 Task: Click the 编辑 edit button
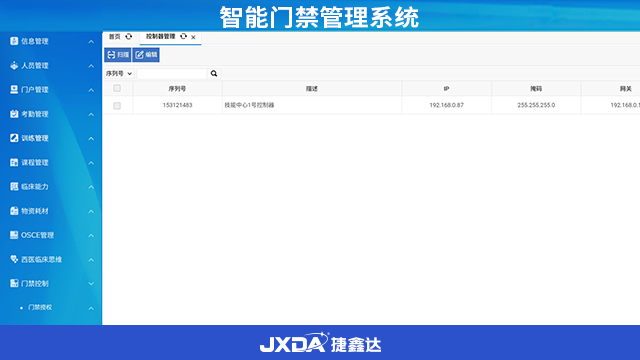(146, 55)
